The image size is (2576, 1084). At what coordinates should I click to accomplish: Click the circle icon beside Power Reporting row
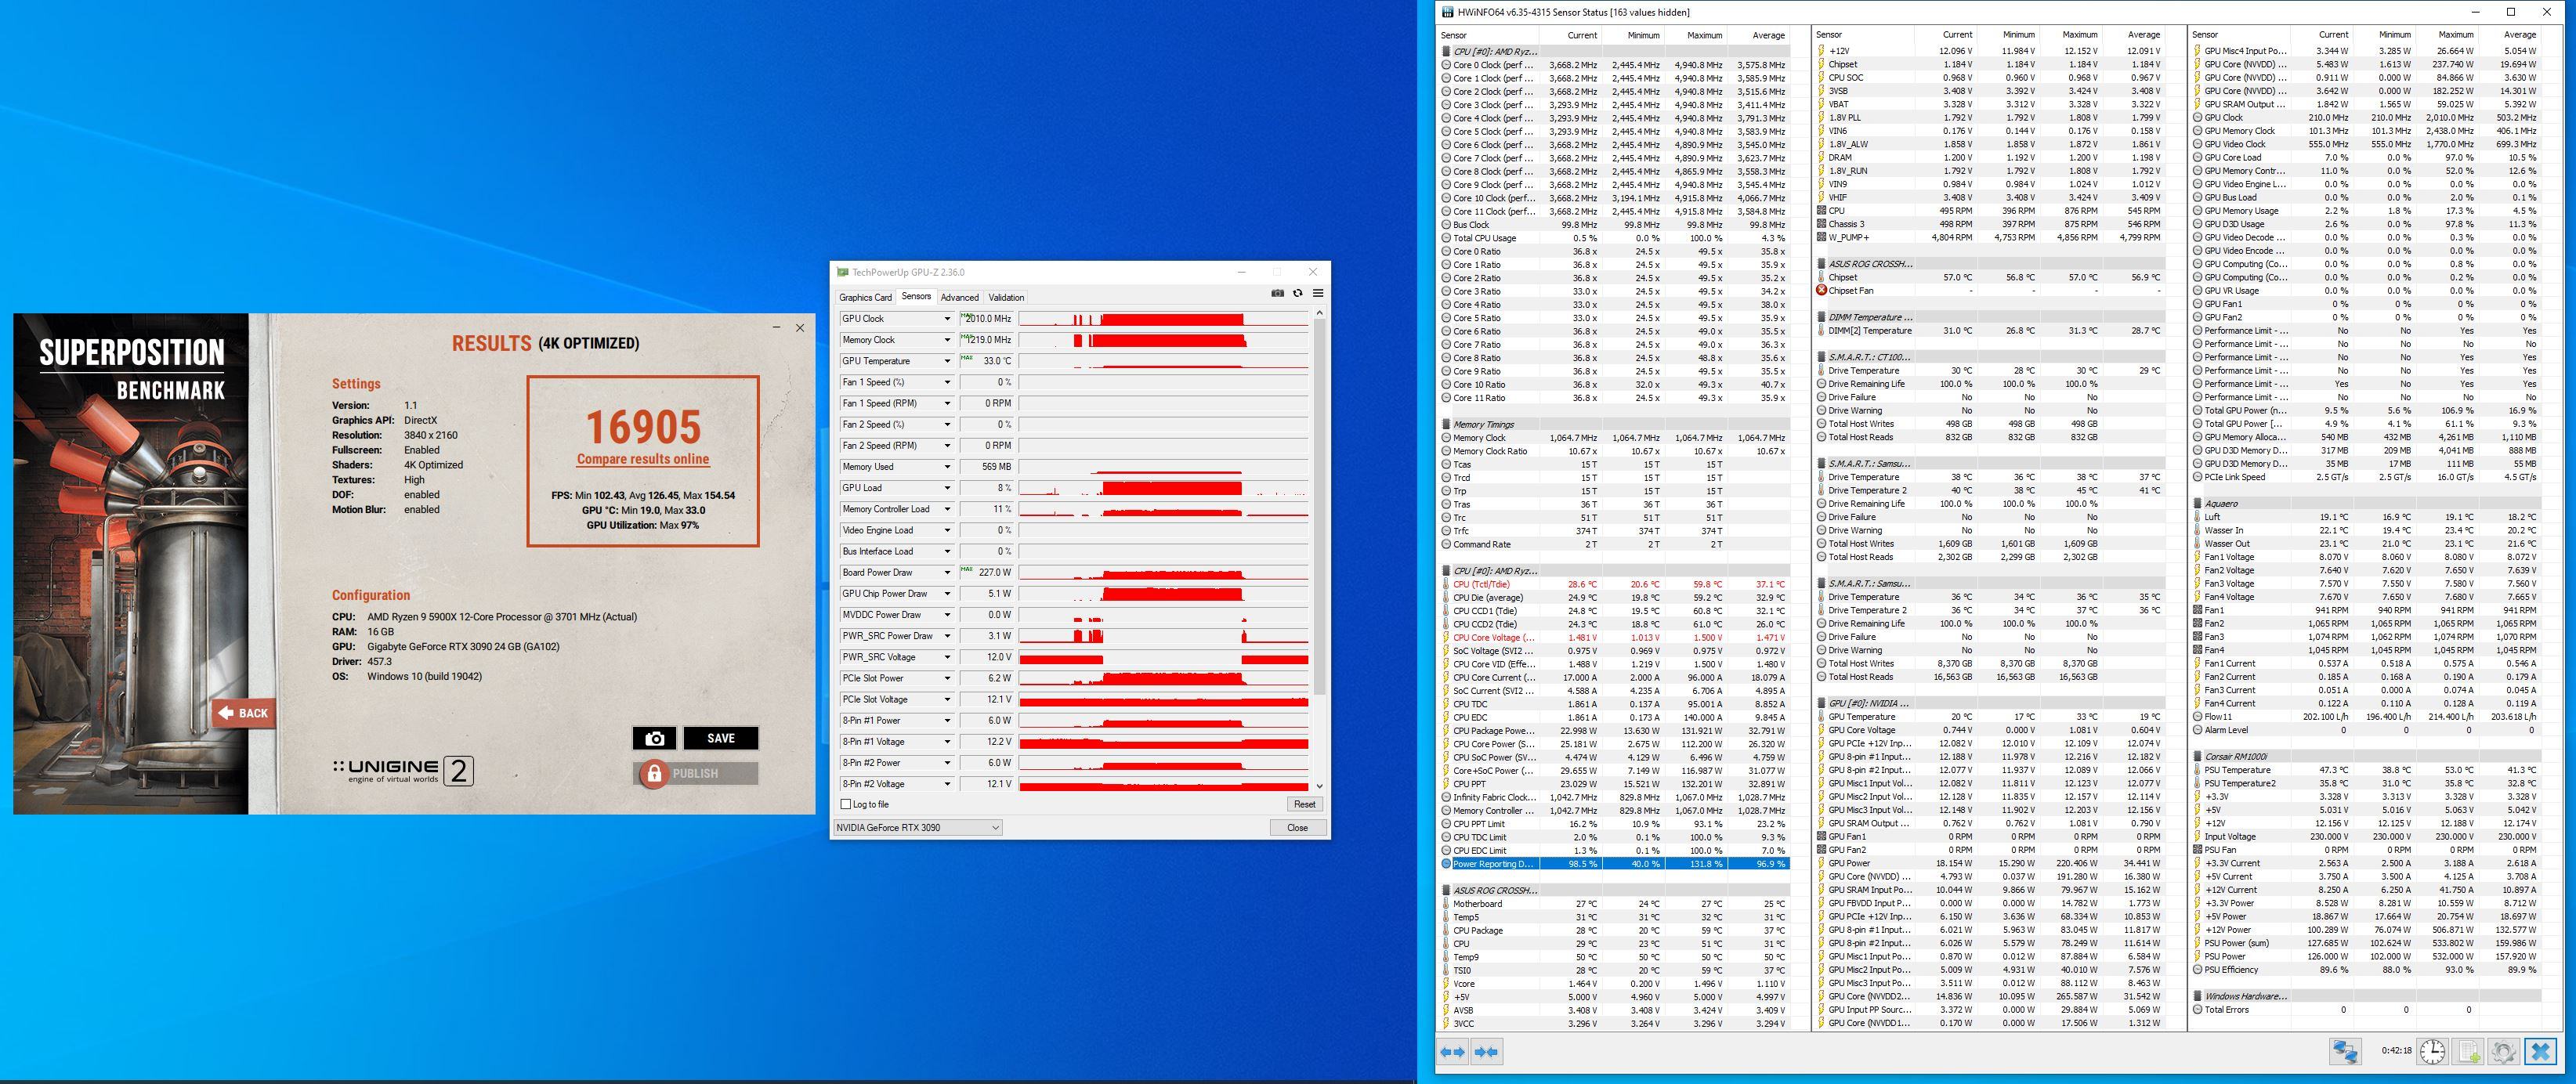click(1446, 864)
